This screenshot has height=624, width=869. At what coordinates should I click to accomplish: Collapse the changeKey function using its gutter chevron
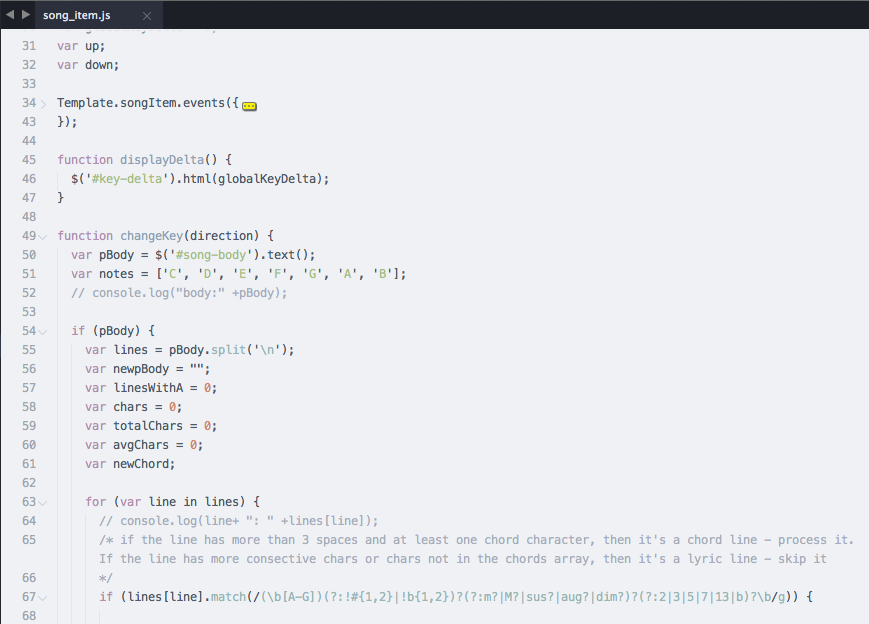43,235
